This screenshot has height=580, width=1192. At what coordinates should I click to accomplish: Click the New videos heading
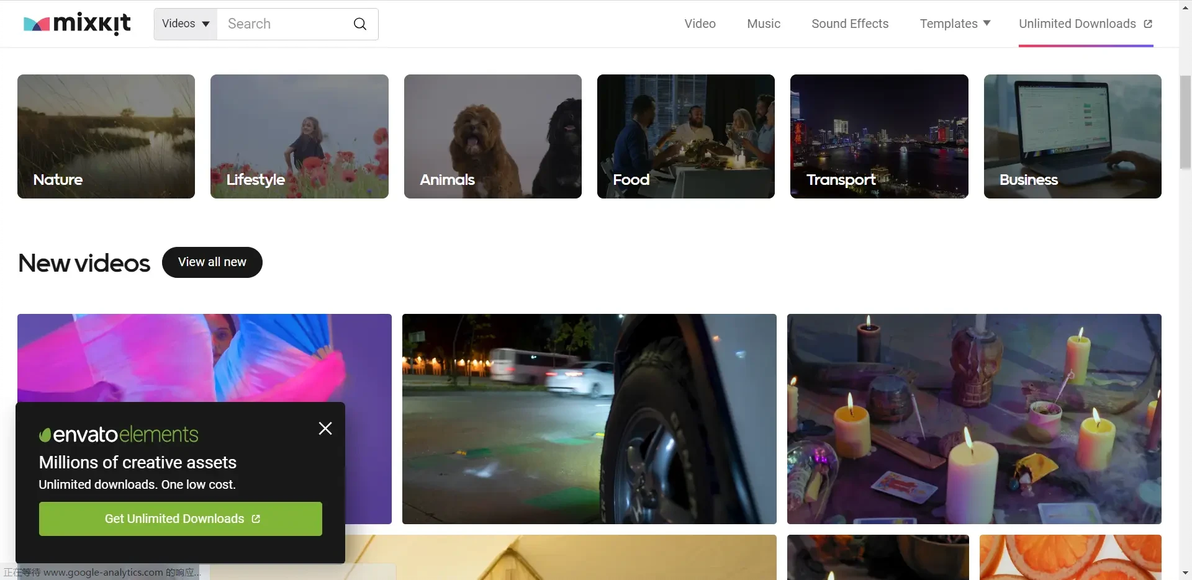point(84,263)
